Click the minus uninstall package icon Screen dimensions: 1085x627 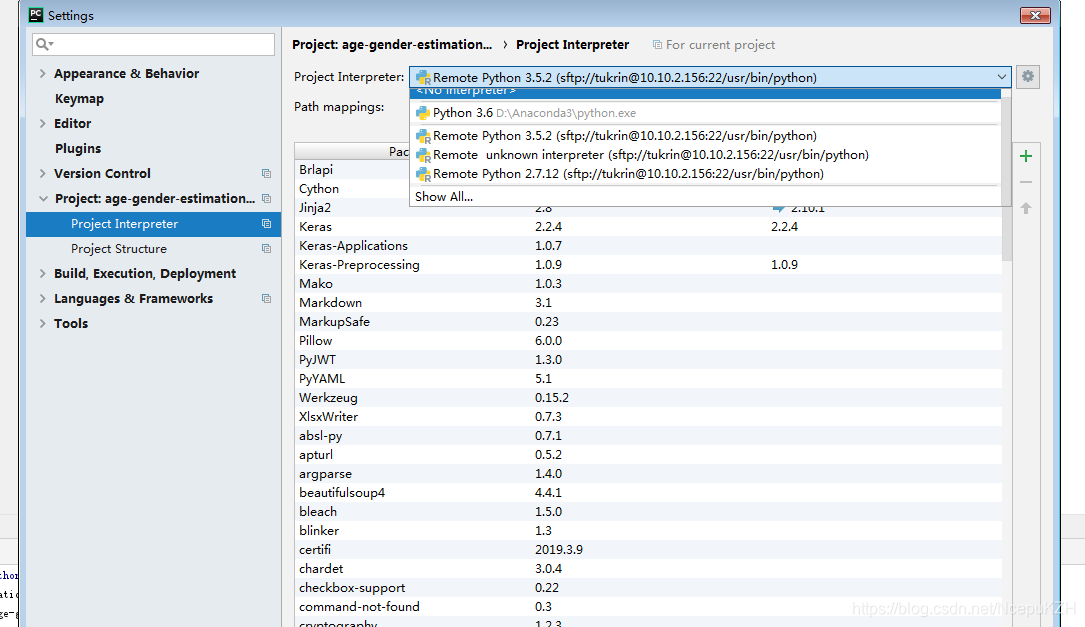pos(1026,183)
